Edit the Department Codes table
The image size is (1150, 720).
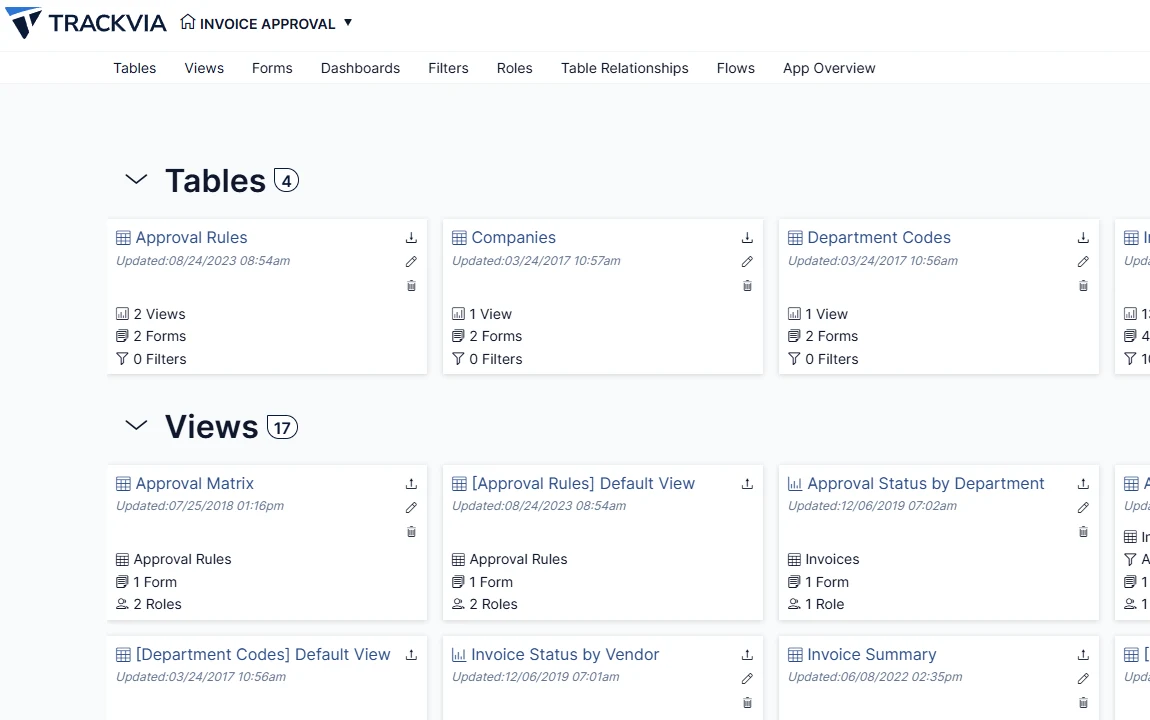click(x=1083, y=262)
